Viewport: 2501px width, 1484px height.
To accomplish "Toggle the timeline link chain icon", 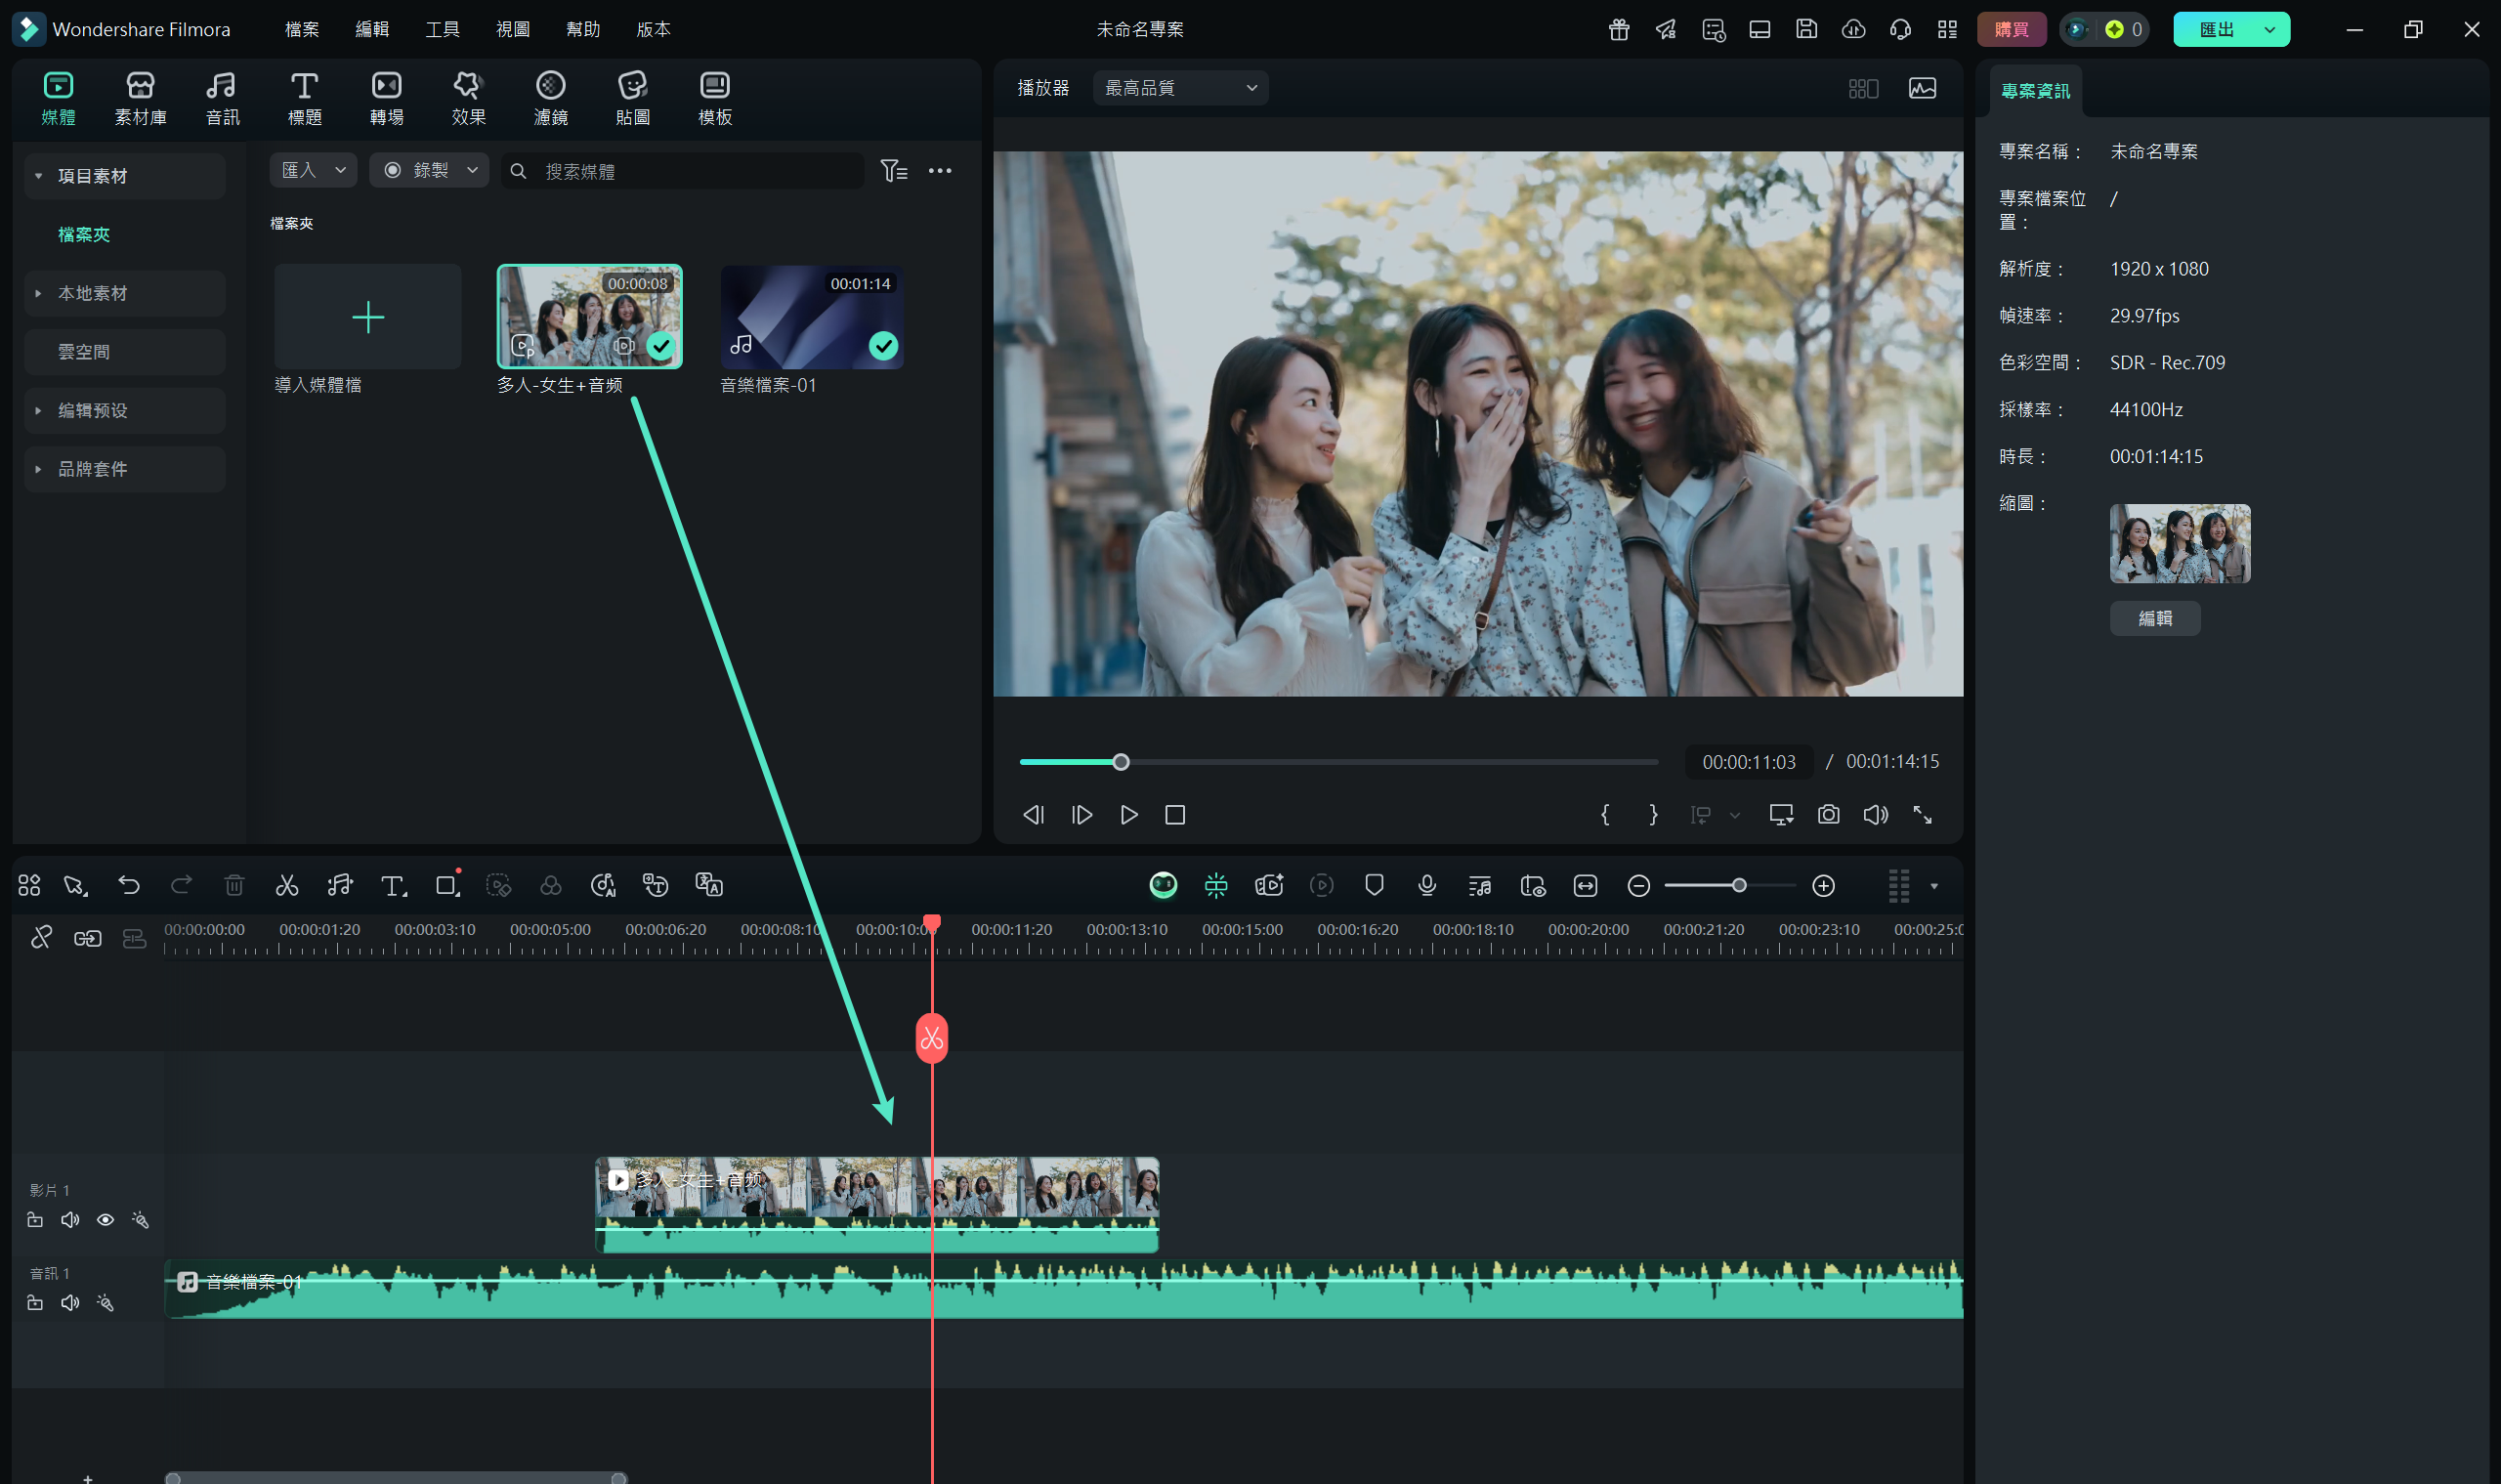I will pos(88,937).
